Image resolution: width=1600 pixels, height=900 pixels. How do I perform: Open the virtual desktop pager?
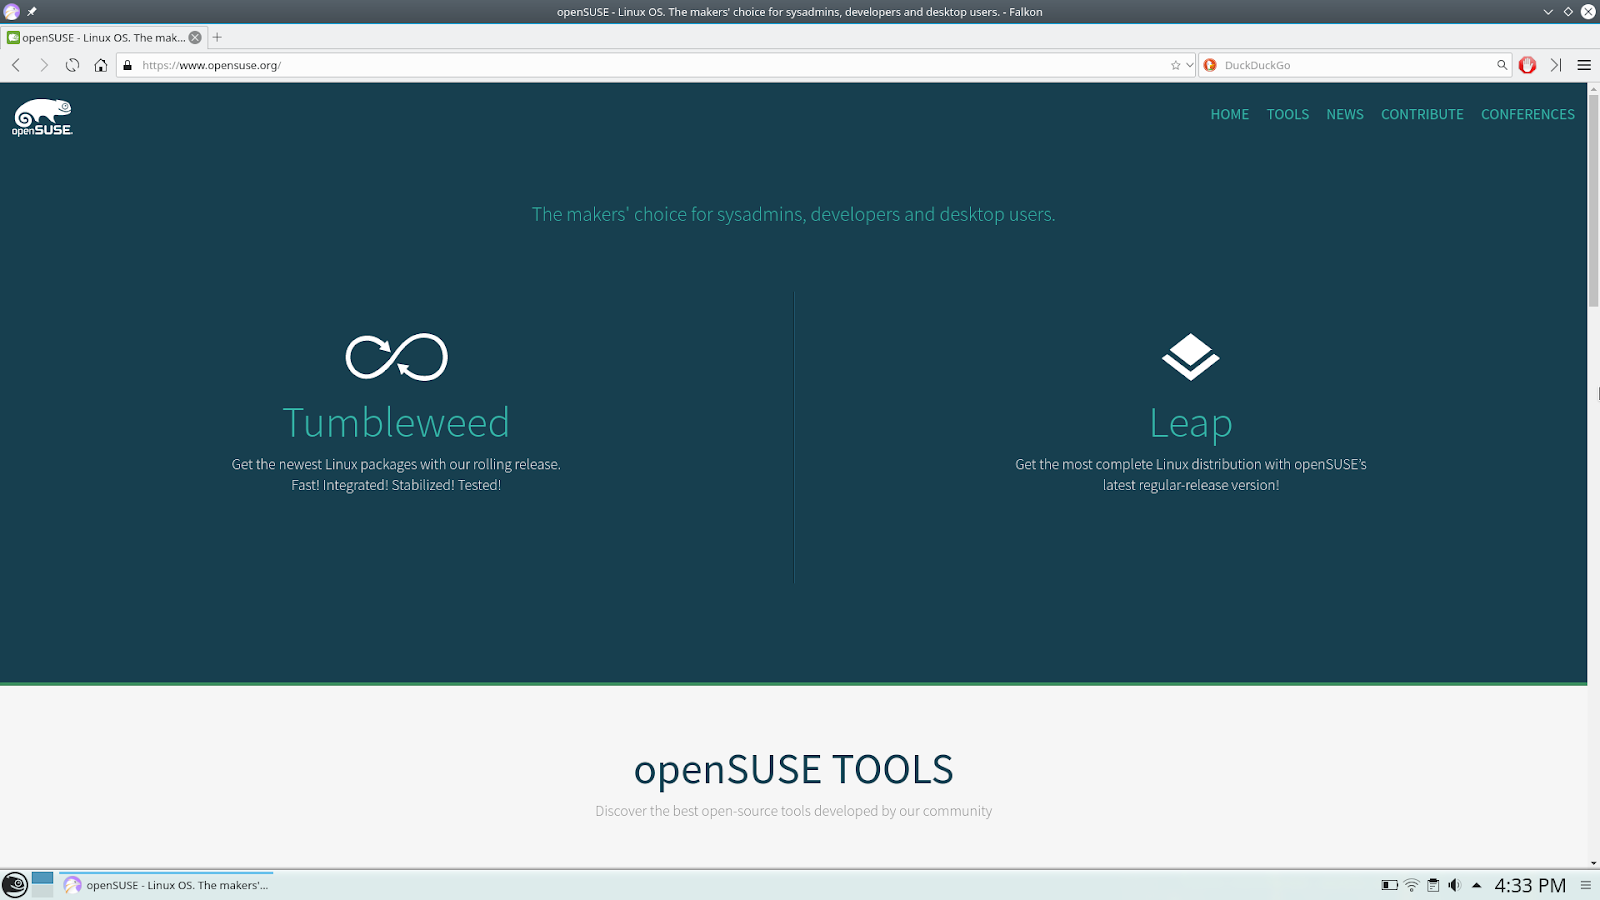pos(42,885)
